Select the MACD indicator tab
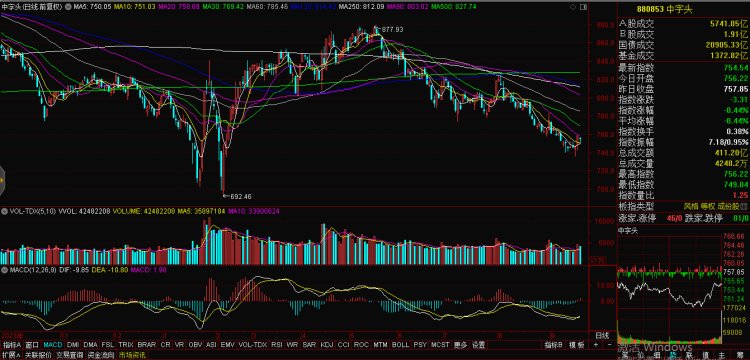This screenshot has height=360, width=750. 53,345
